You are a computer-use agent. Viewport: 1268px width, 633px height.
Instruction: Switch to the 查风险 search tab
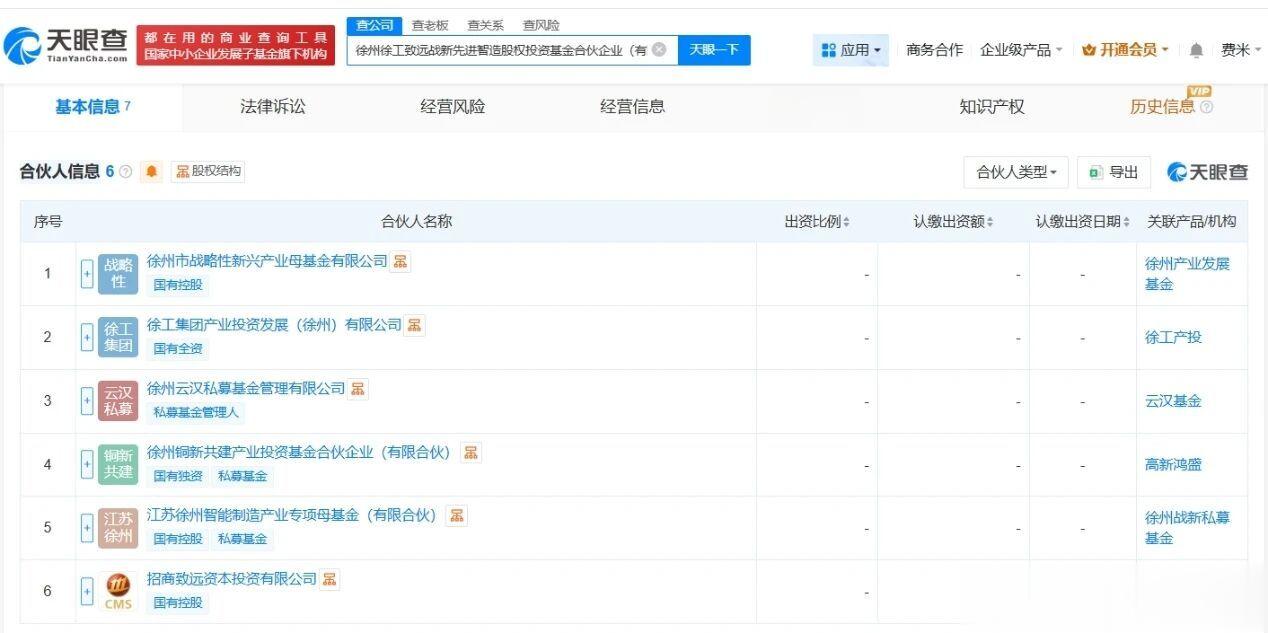[541, 25]
